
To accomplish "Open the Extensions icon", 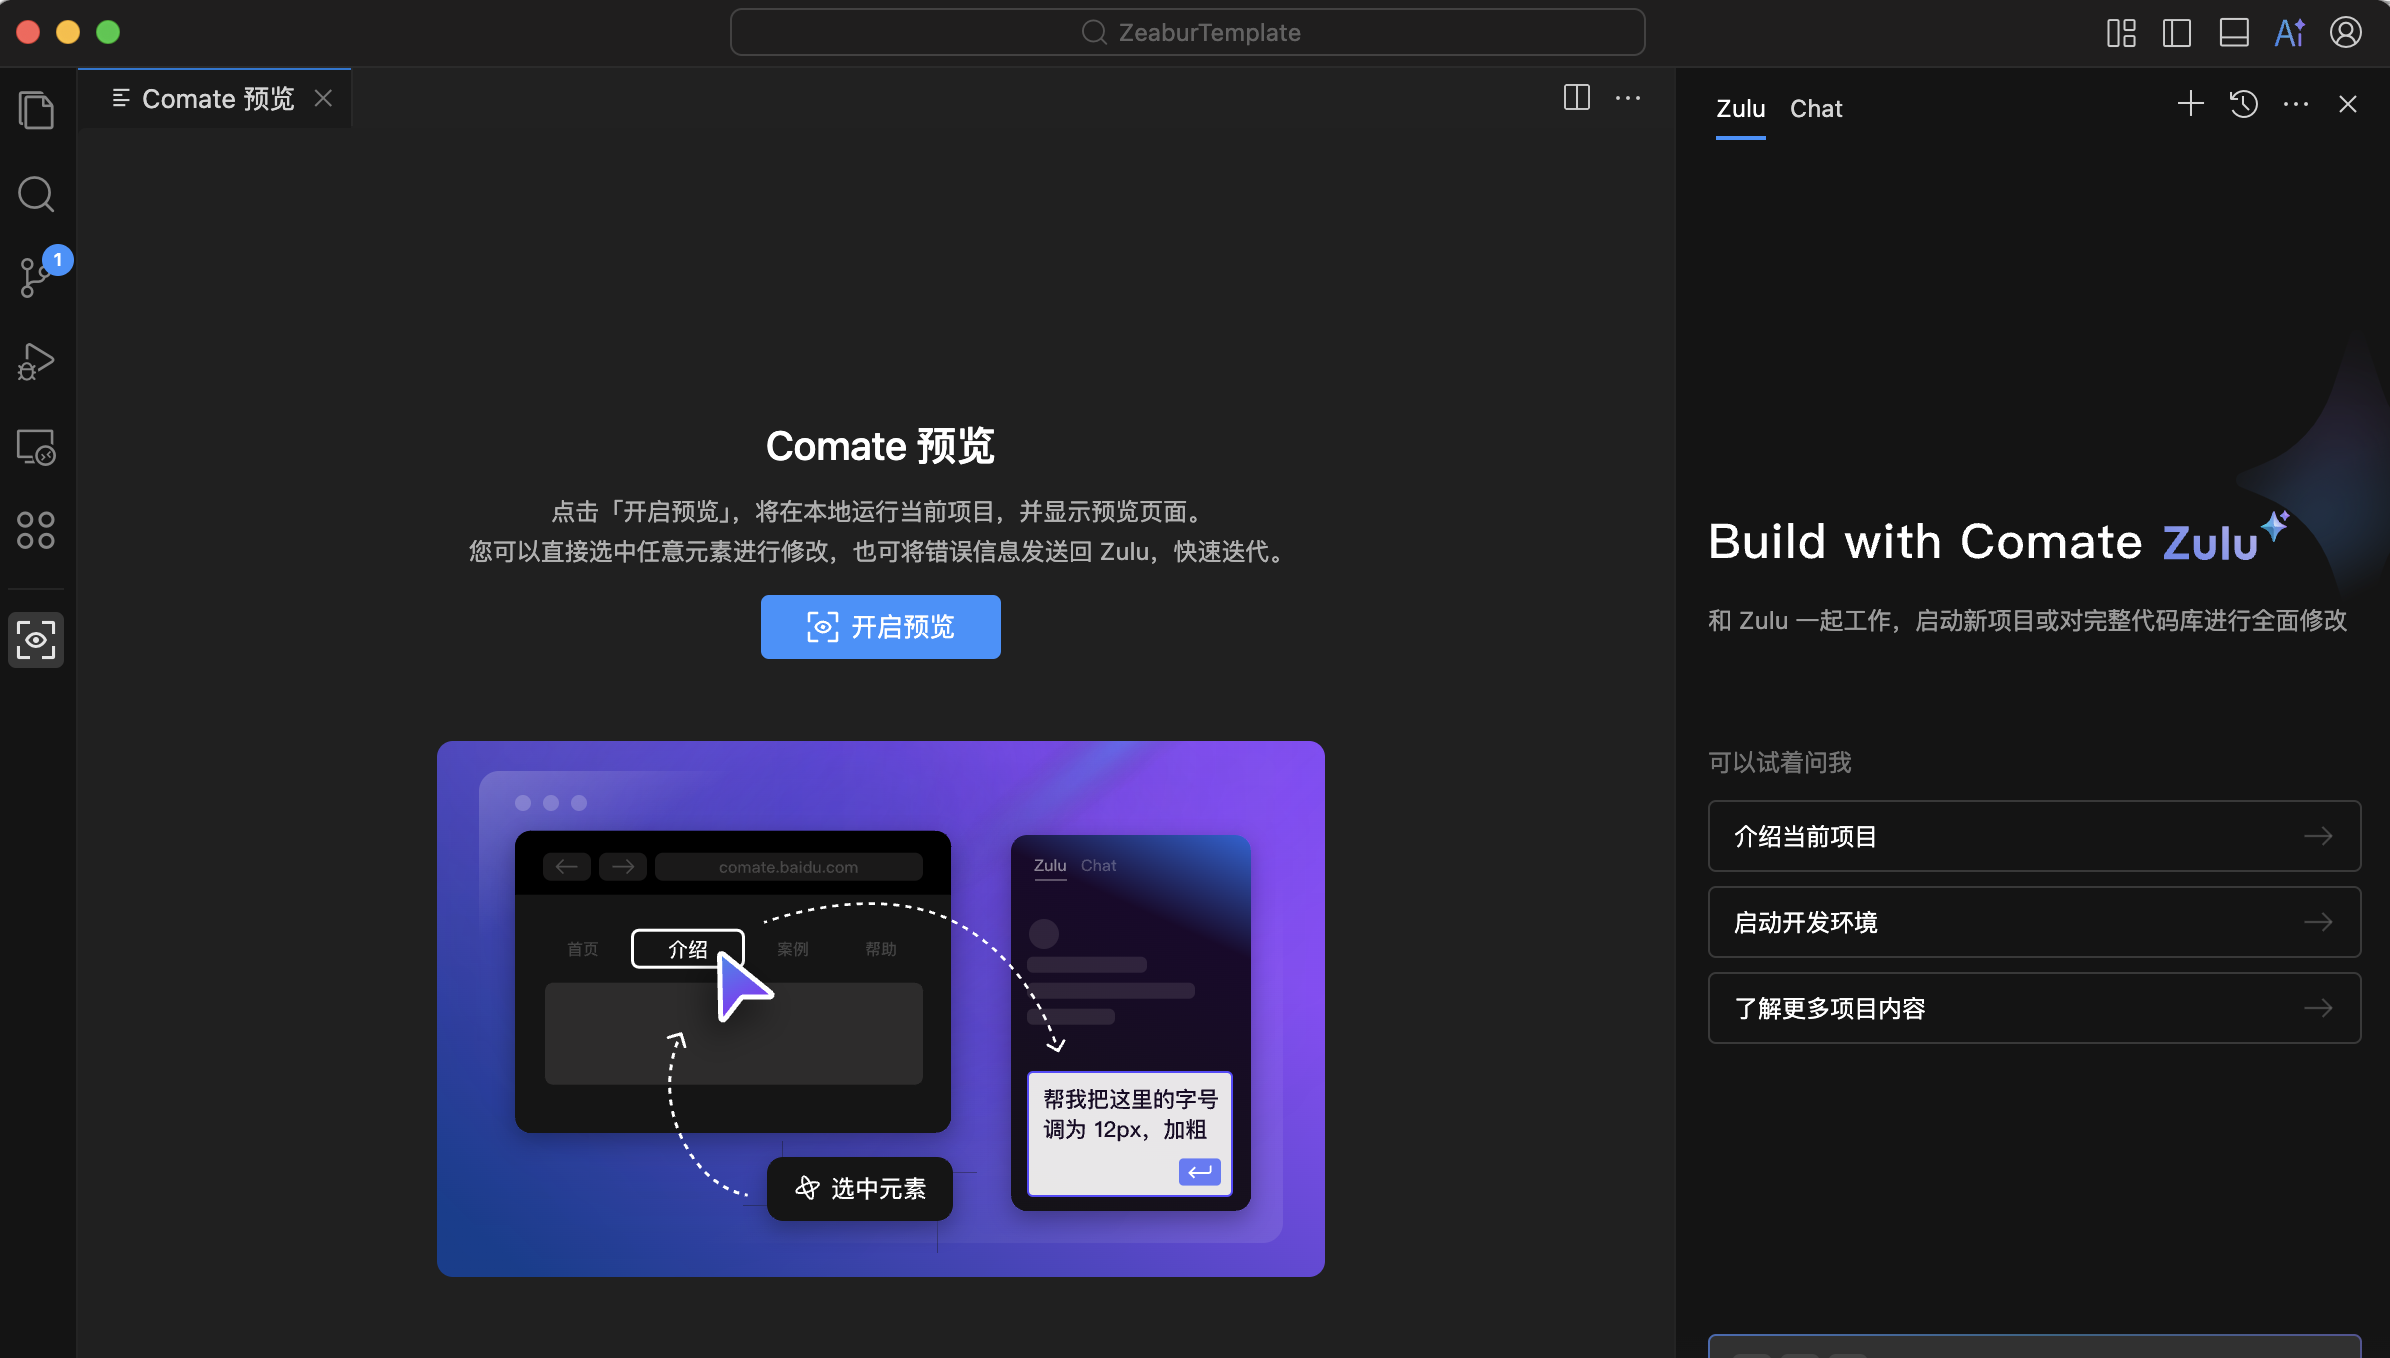I will 36,530.
